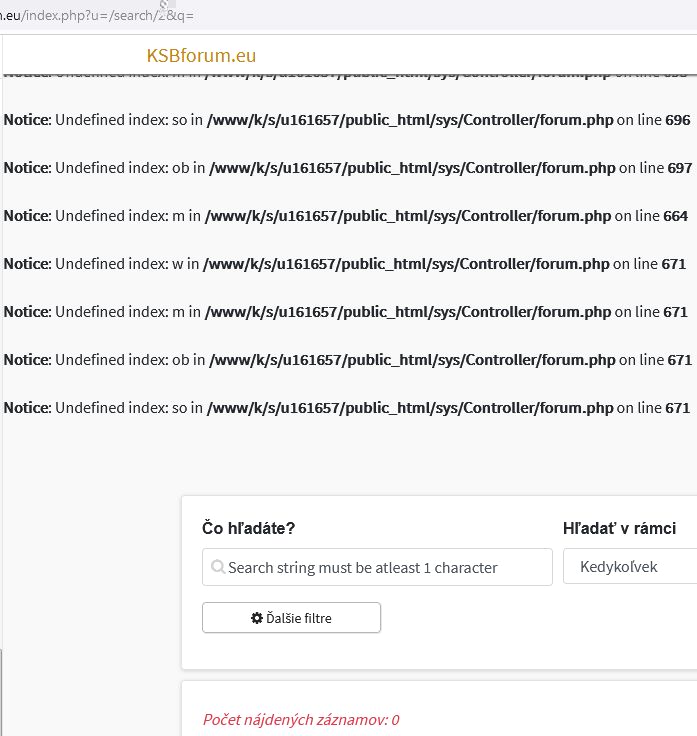Click the gear icon on Ďalšie filtre
The image size is (697, 736).
pos(257,618)
